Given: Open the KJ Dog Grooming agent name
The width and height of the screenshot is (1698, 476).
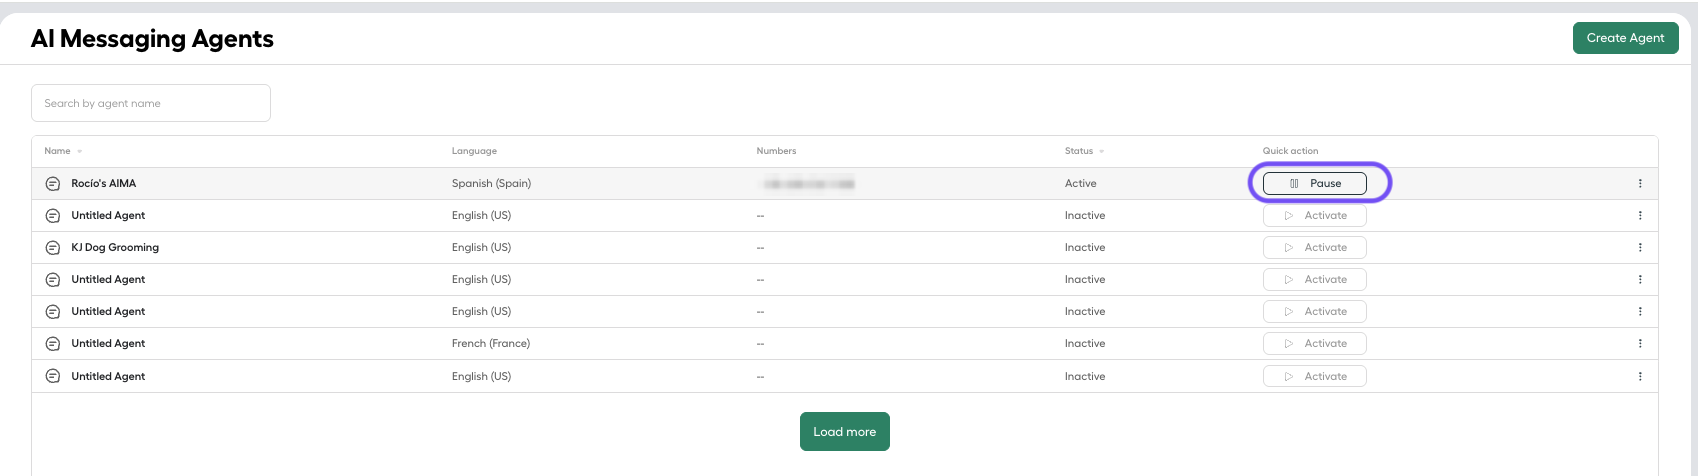Looking at the screenshot, I should (x=115, y=247).
